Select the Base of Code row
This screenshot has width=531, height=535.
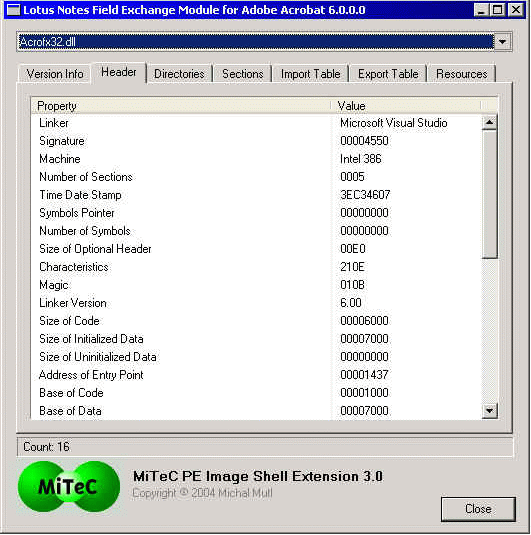pos(256,393)
